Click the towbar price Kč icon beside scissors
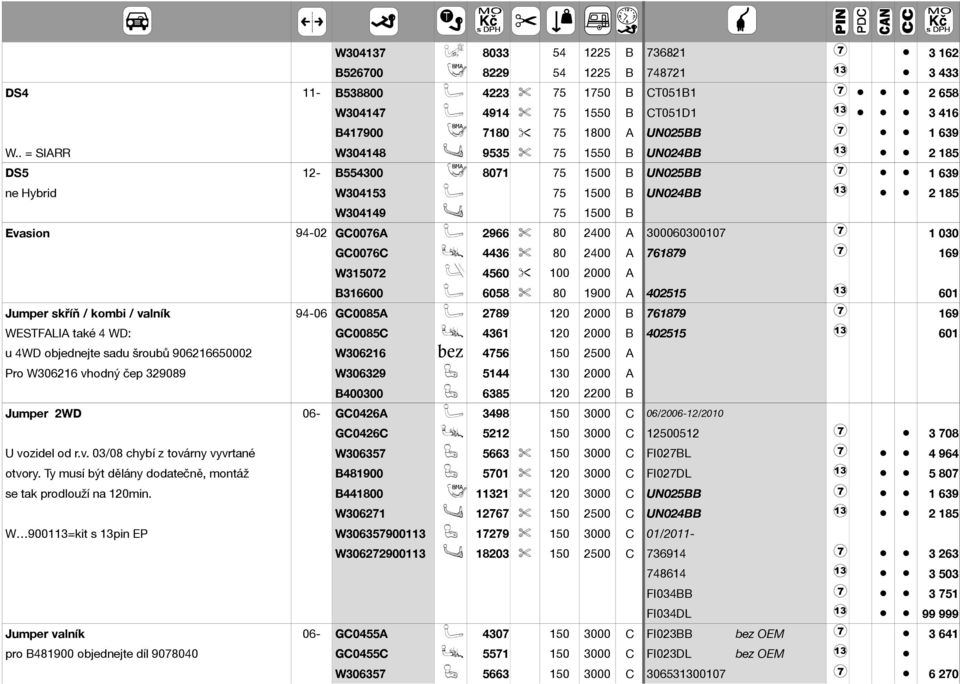The width and height of the screenshot is (960, 684). coord(489,21)
